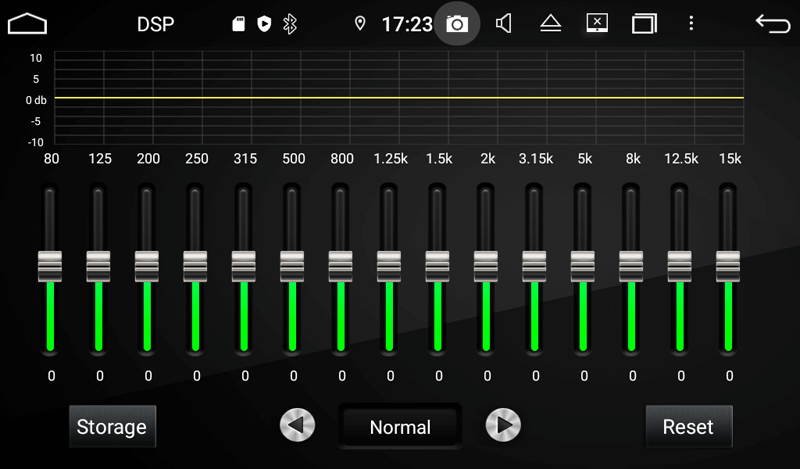Viewport: 800px width, 469px height.
Task: Click the 1.5k slider handle
Action: [437, 266]
